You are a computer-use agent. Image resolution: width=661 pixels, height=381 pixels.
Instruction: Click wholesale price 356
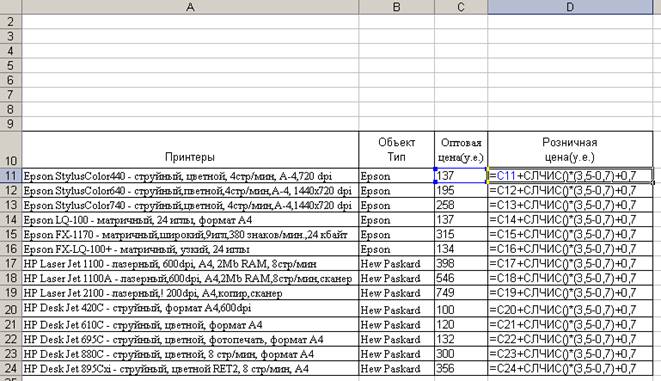(461, 368)
